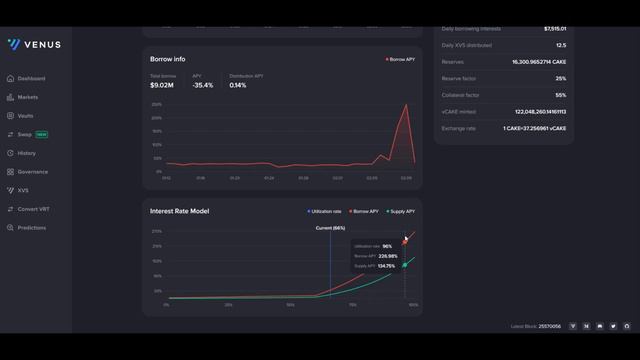Click the tooltip Supply APY value 134.75%
640x360 pixels.
coord(386,266)
